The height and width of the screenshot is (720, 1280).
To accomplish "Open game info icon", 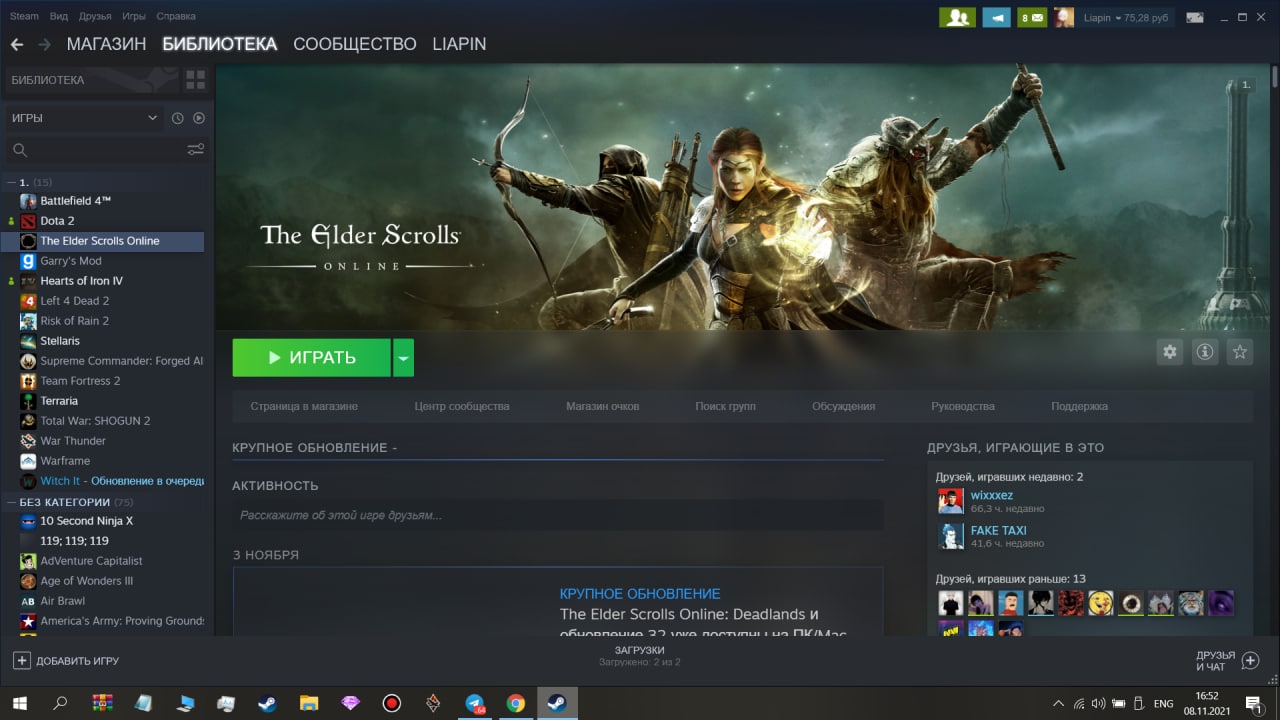I will click(1205, 352).
